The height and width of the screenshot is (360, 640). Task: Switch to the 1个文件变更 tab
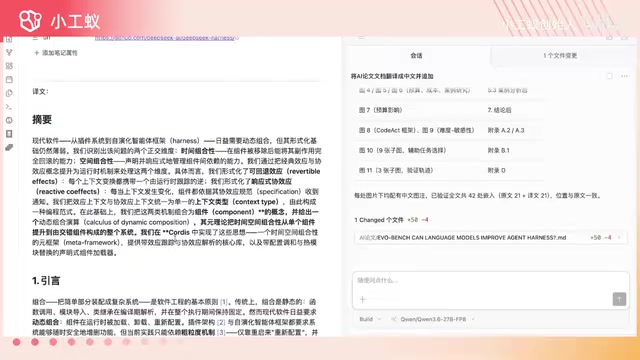point(560,56)
